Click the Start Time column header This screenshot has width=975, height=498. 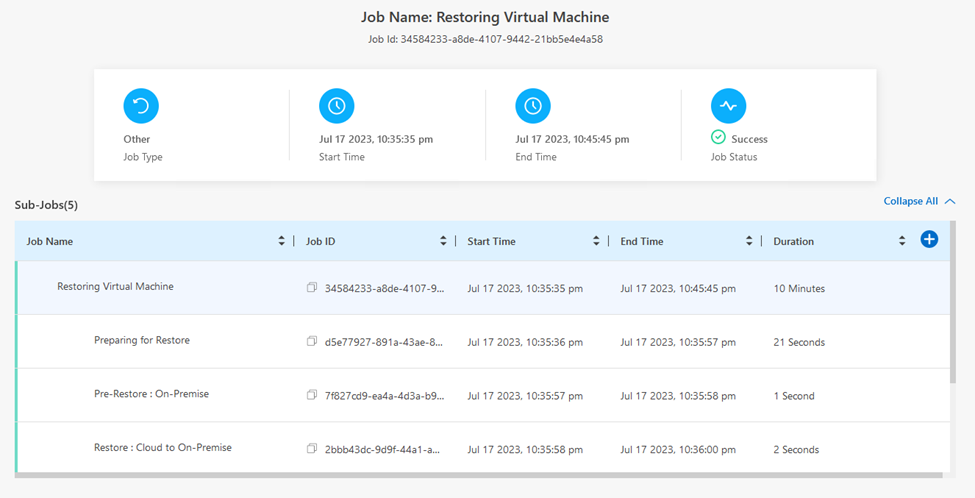[x=491, y=241]
